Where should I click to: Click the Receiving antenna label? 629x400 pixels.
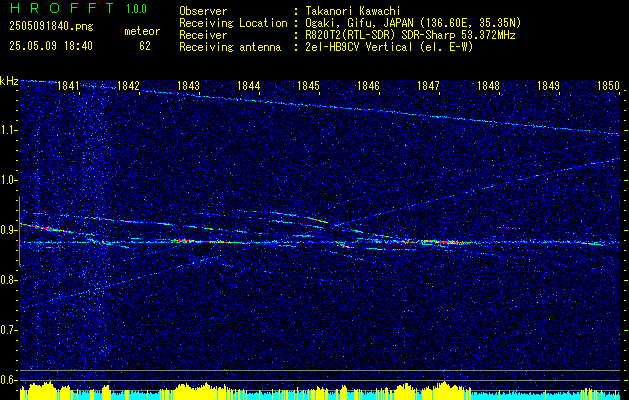[x=230, y=47]
